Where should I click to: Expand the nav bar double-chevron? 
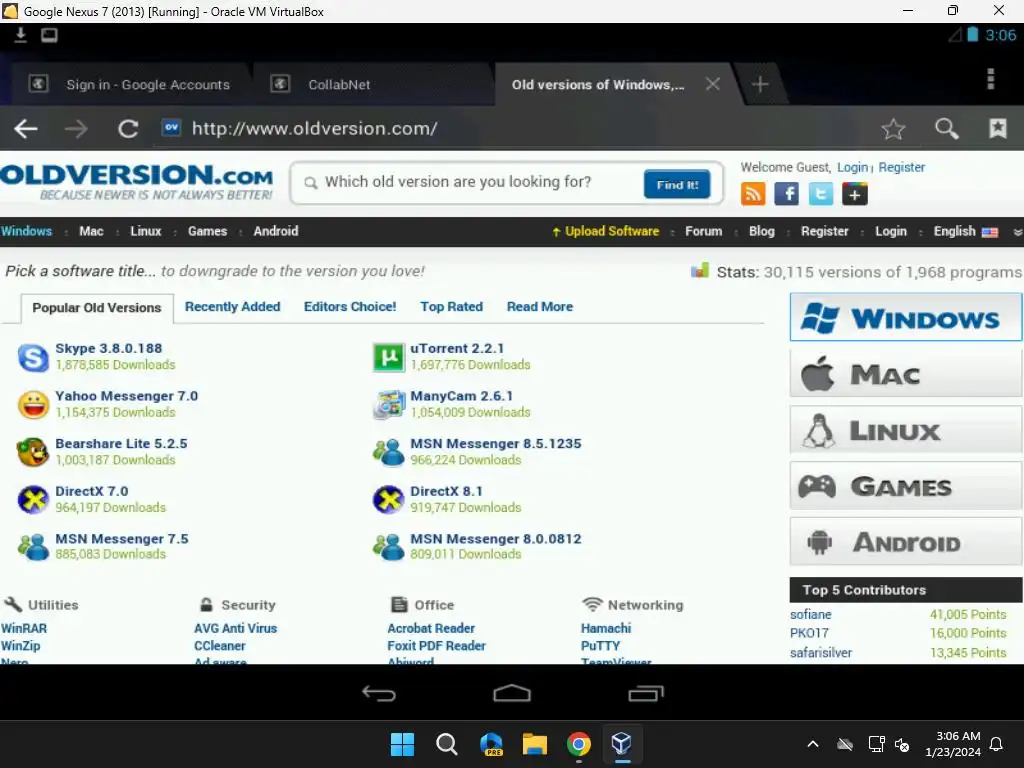1017,232
